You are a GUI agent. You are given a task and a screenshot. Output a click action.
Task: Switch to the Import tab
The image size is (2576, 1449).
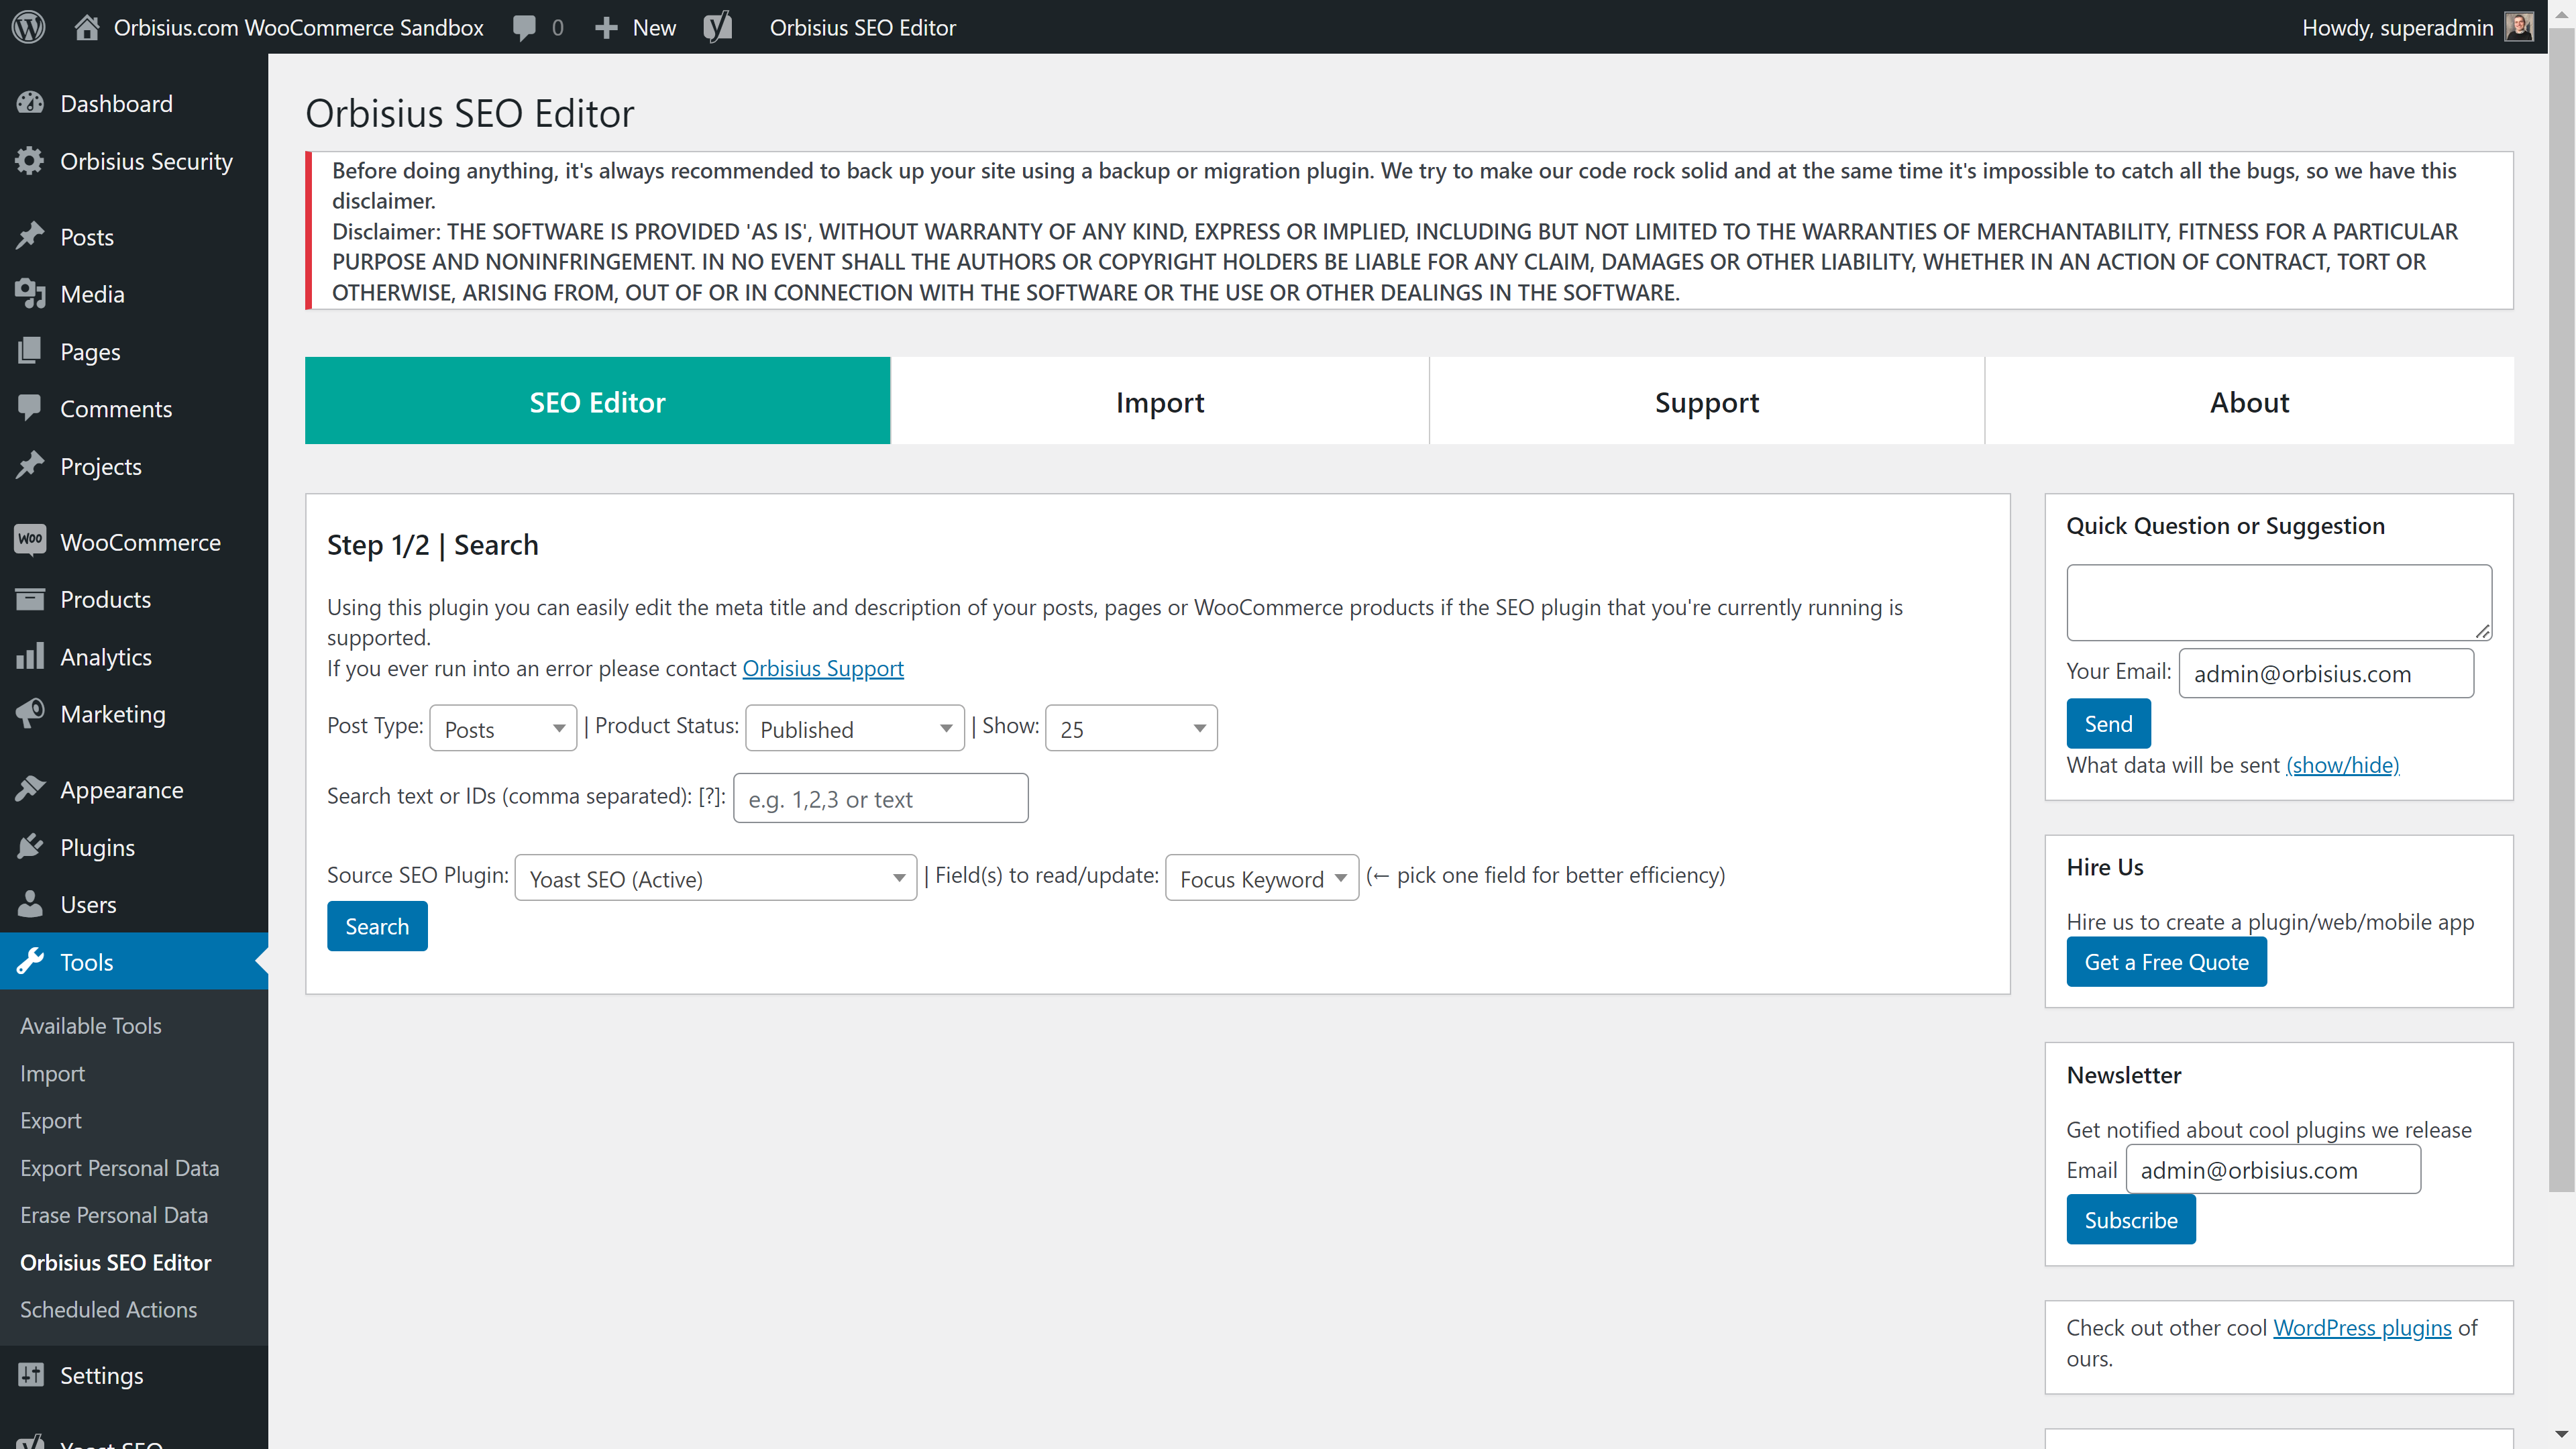click(1160, 401)
